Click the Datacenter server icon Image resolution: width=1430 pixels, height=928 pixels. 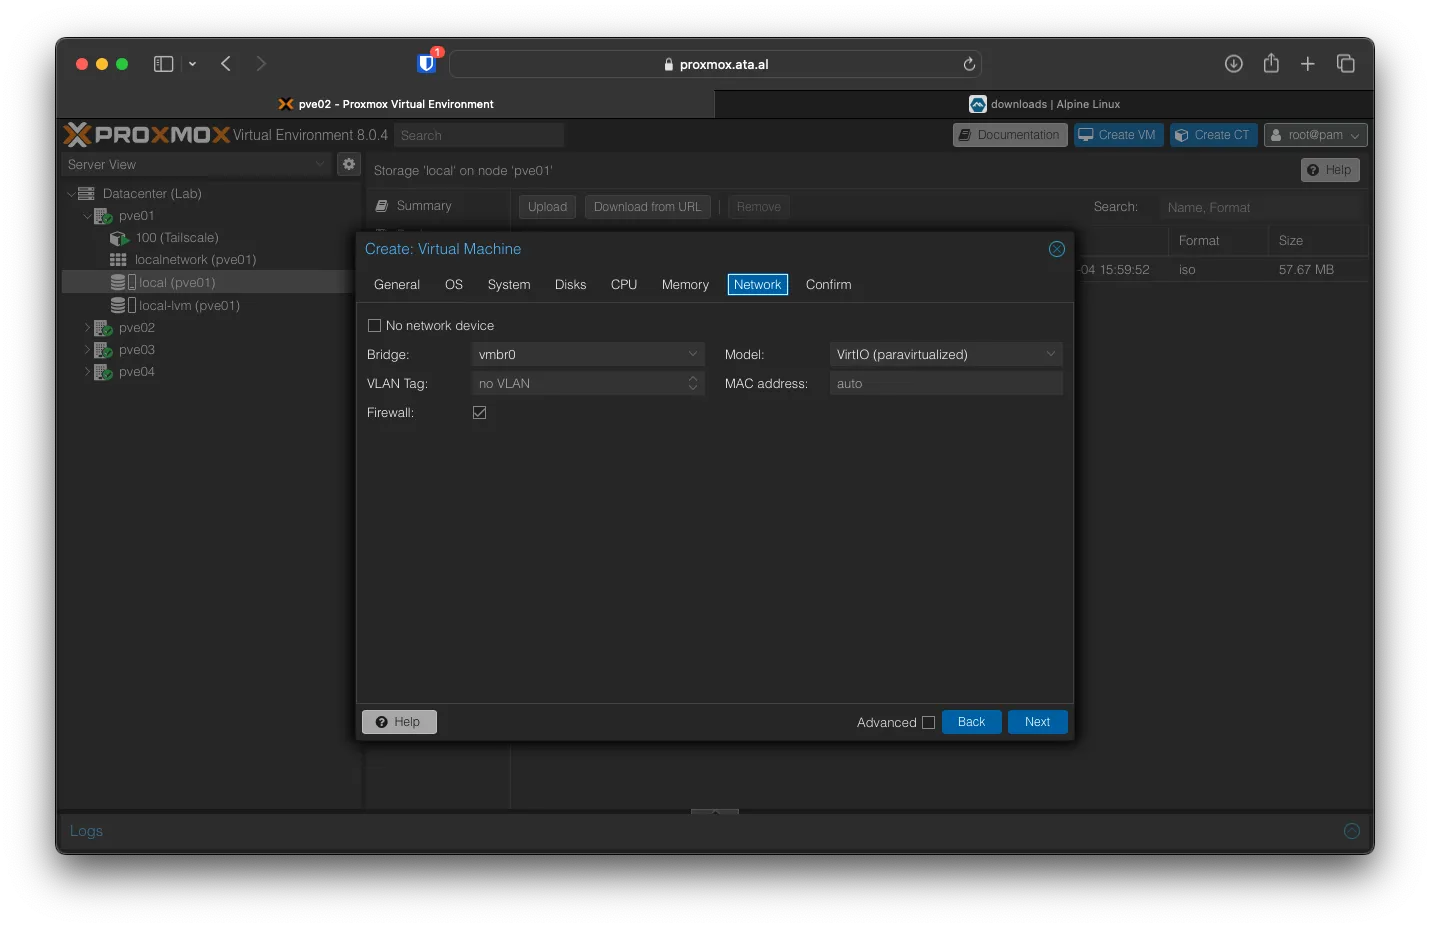87,193
